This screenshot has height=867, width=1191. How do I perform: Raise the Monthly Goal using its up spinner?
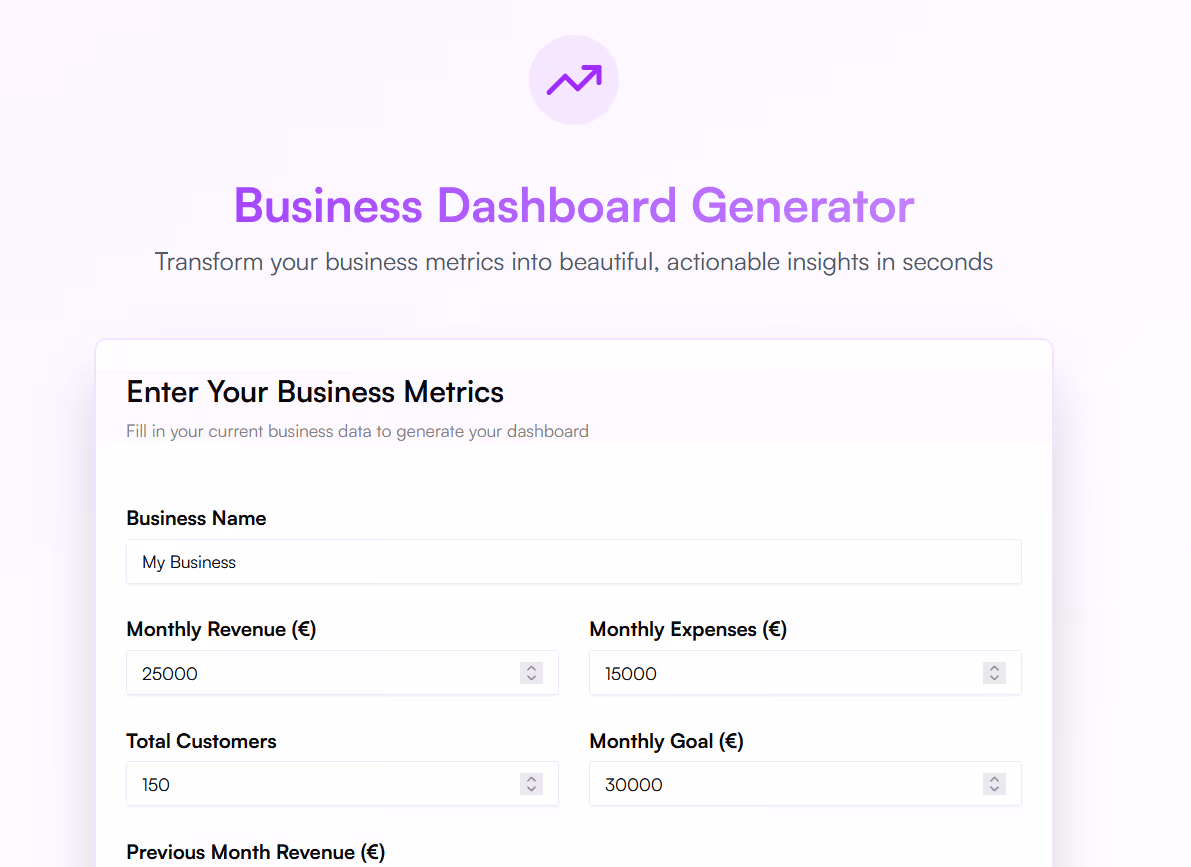pos(994,779)
